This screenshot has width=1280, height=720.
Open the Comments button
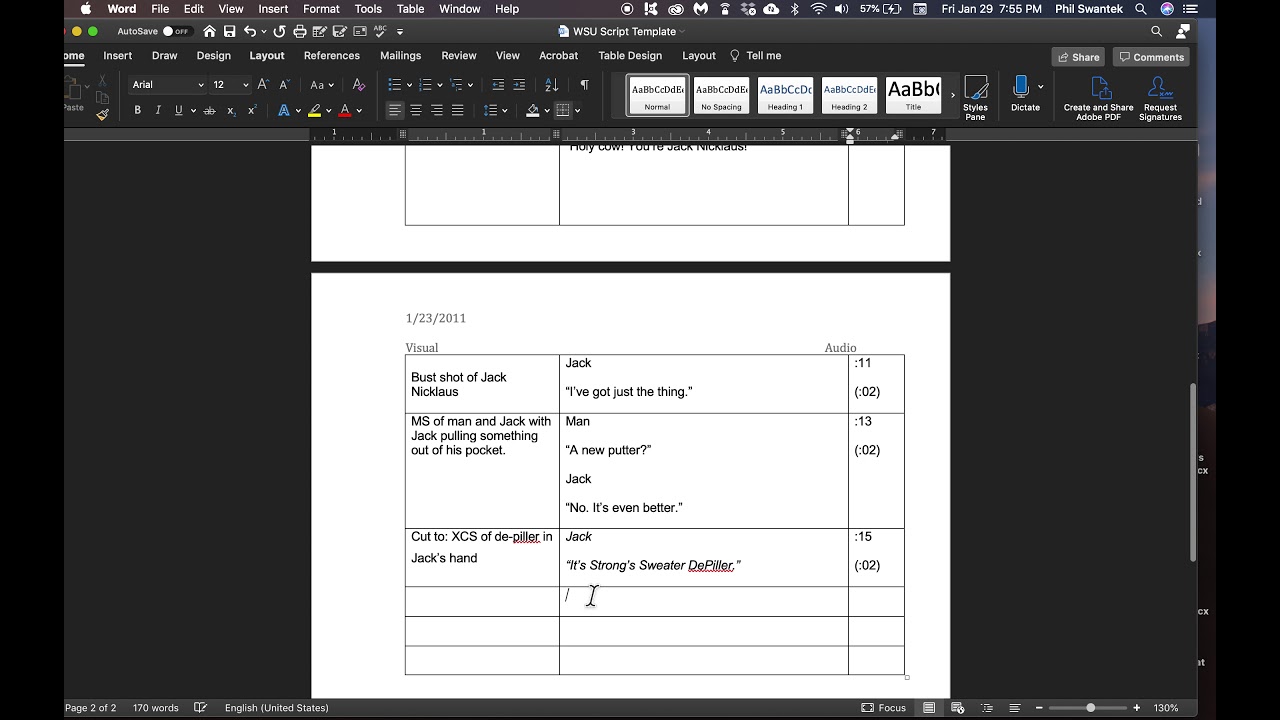[x=1151, y=57]
